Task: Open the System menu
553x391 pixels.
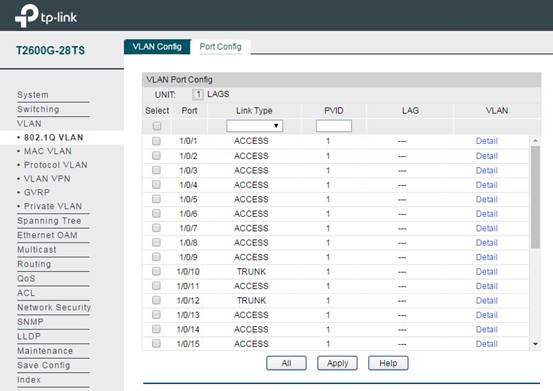Action: pos(33,95)
